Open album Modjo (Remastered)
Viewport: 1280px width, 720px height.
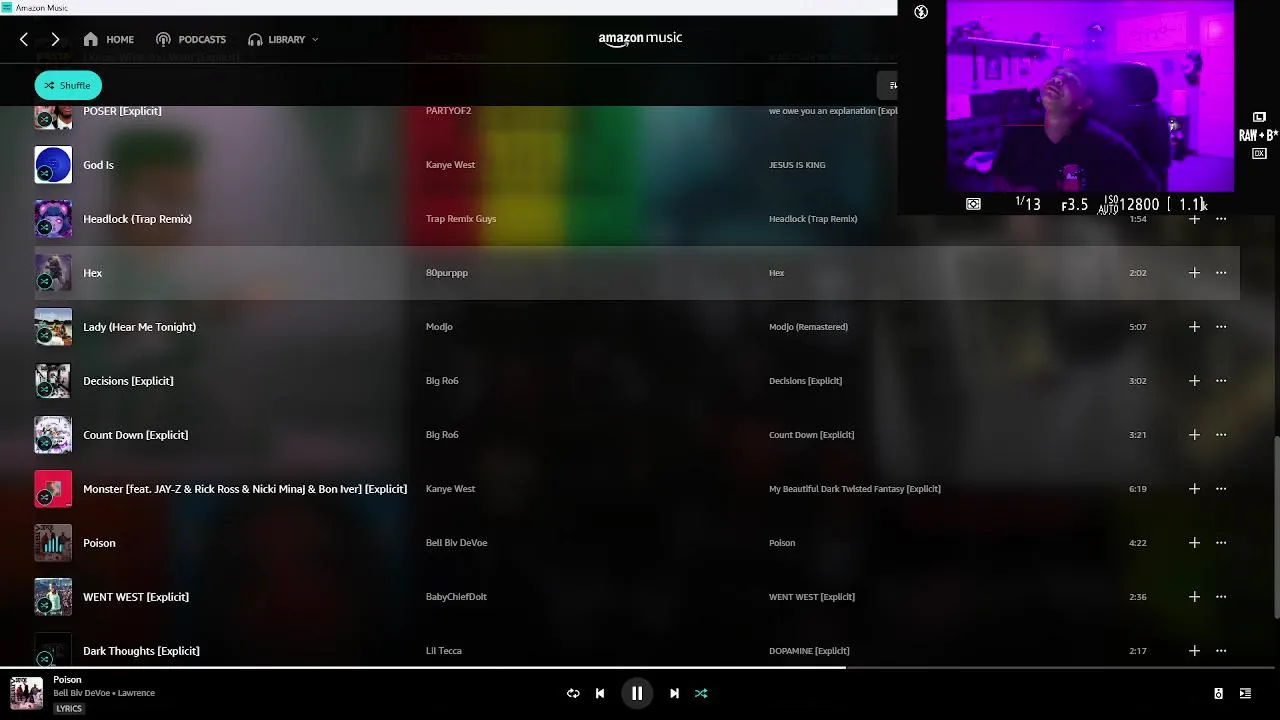click(808, 327)
